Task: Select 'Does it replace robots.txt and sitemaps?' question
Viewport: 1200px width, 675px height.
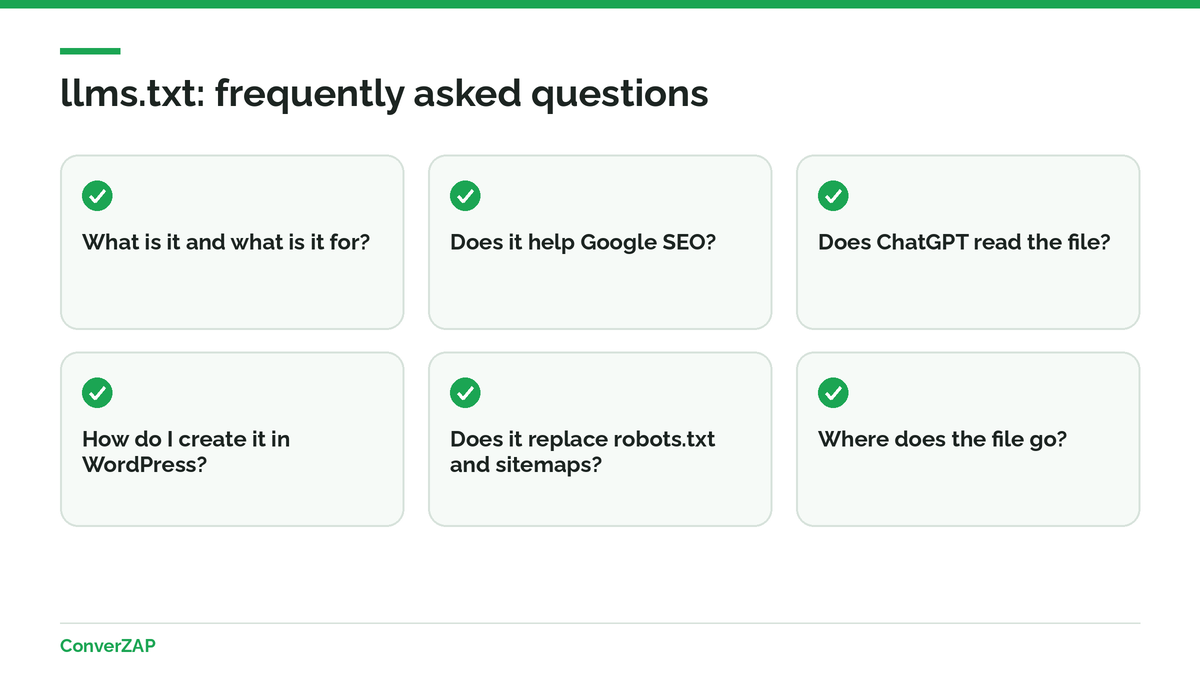Action: point(583,451)
